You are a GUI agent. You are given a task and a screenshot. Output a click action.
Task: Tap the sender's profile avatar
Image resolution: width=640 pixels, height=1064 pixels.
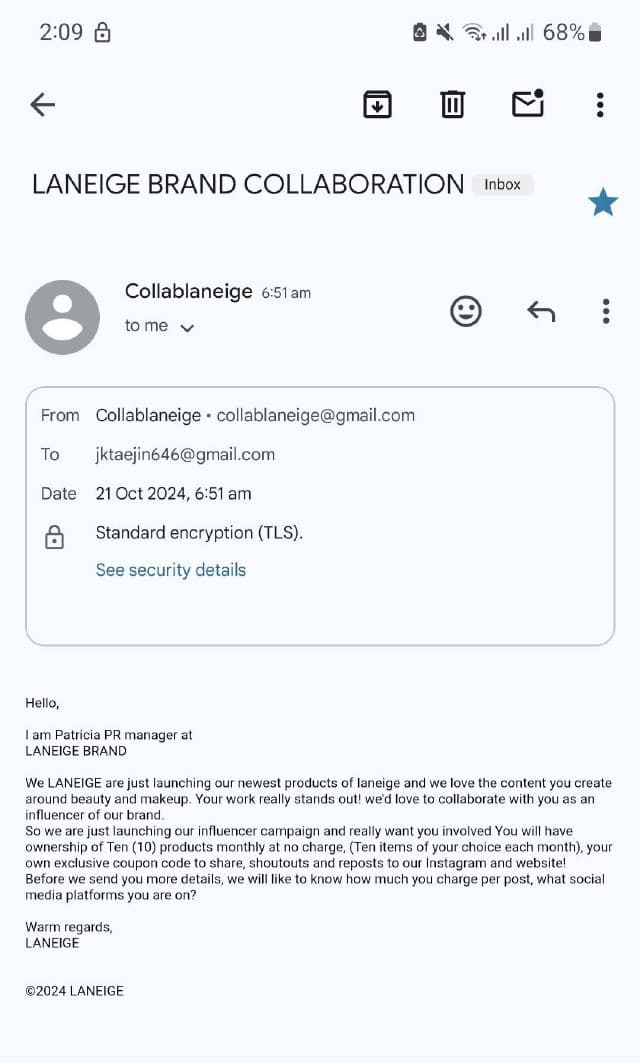coord(62,317)
